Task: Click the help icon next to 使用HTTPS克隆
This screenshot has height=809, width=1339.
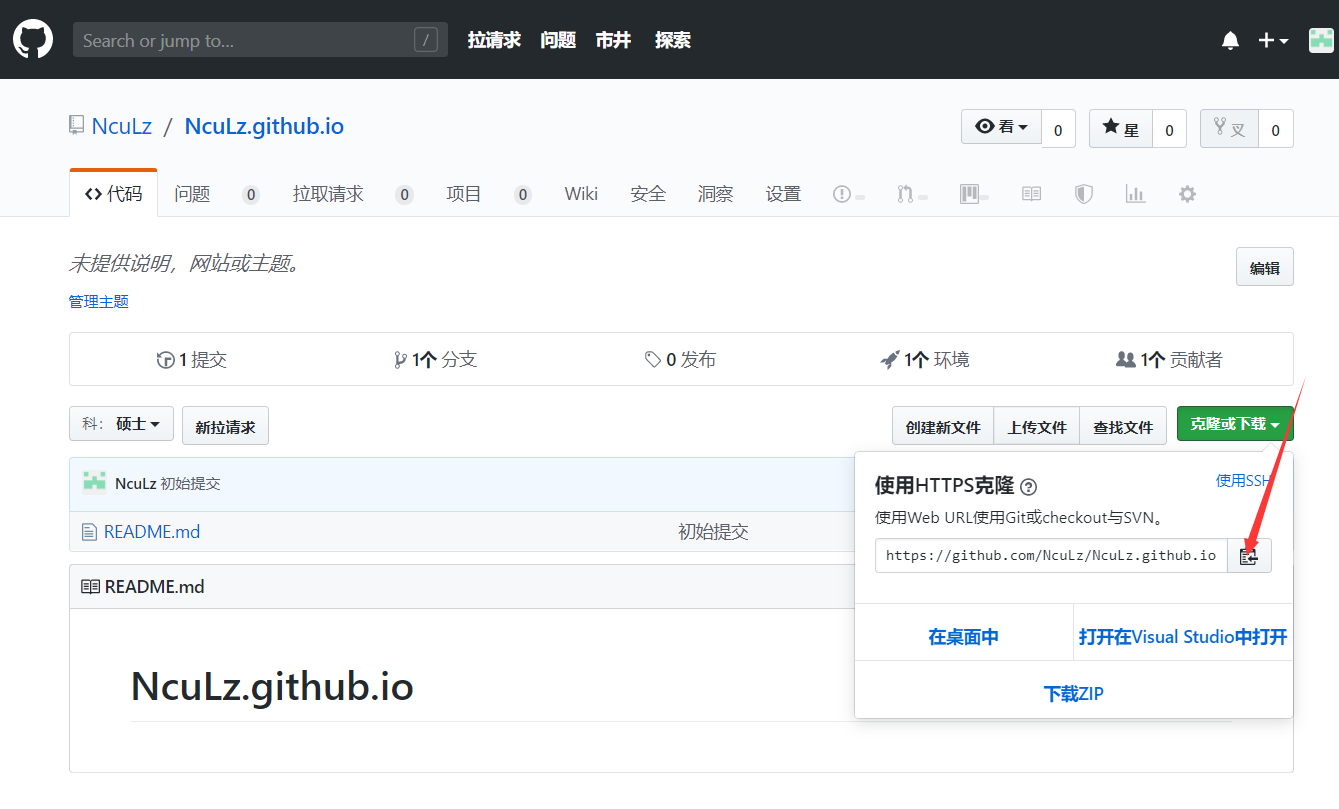Action: point(1028,487)
